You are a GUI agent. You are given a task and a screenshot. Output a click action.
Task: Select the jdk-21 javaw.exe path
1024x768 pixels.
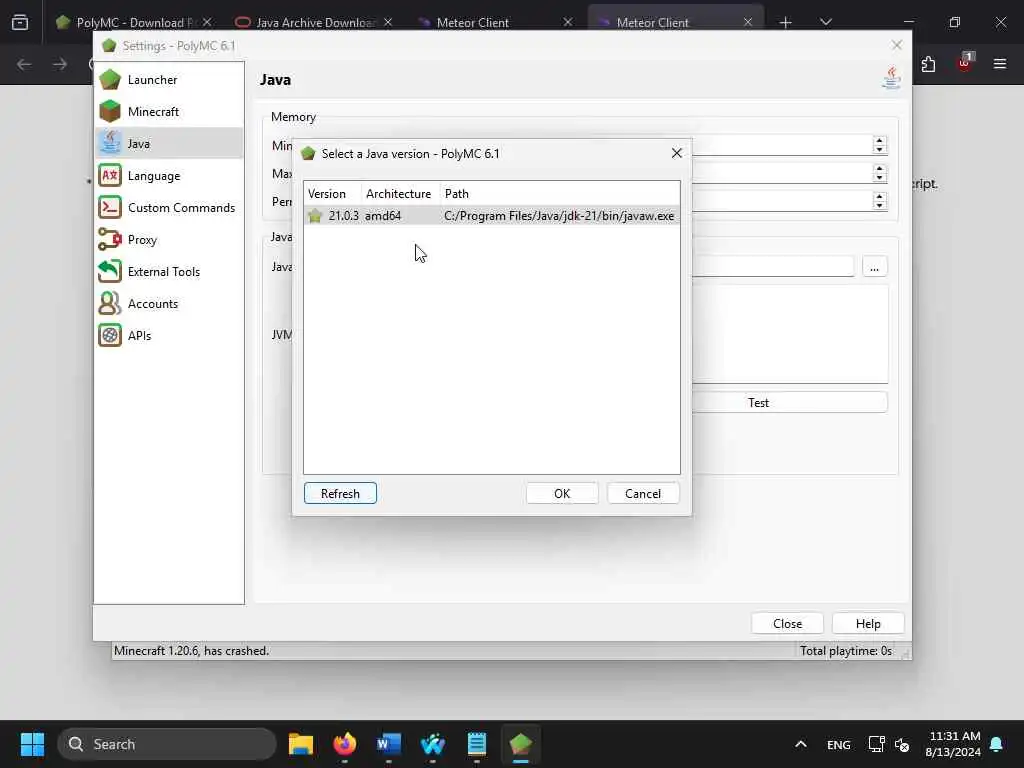559,216
